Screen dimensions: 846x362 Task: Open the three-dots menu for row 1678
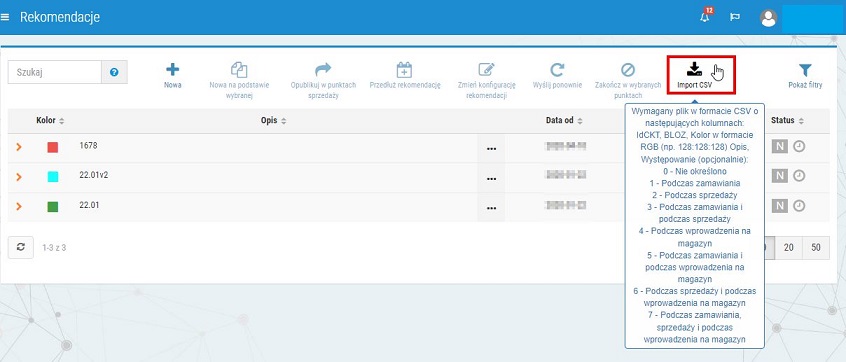tap(491, 149)
